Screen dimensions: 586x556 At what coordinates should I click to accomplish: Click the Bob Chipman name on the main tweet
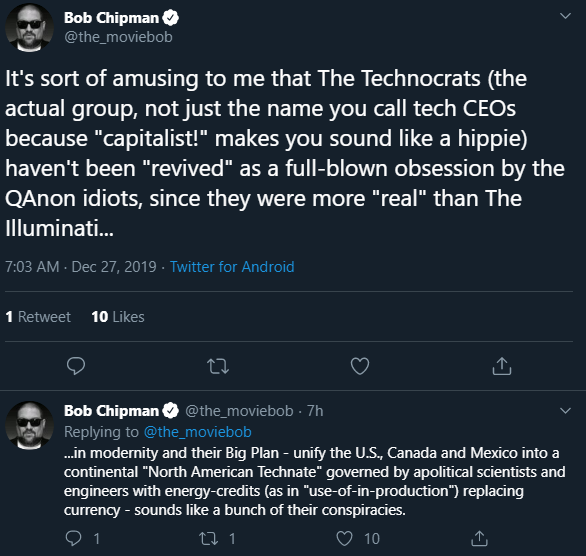[111, 18]
